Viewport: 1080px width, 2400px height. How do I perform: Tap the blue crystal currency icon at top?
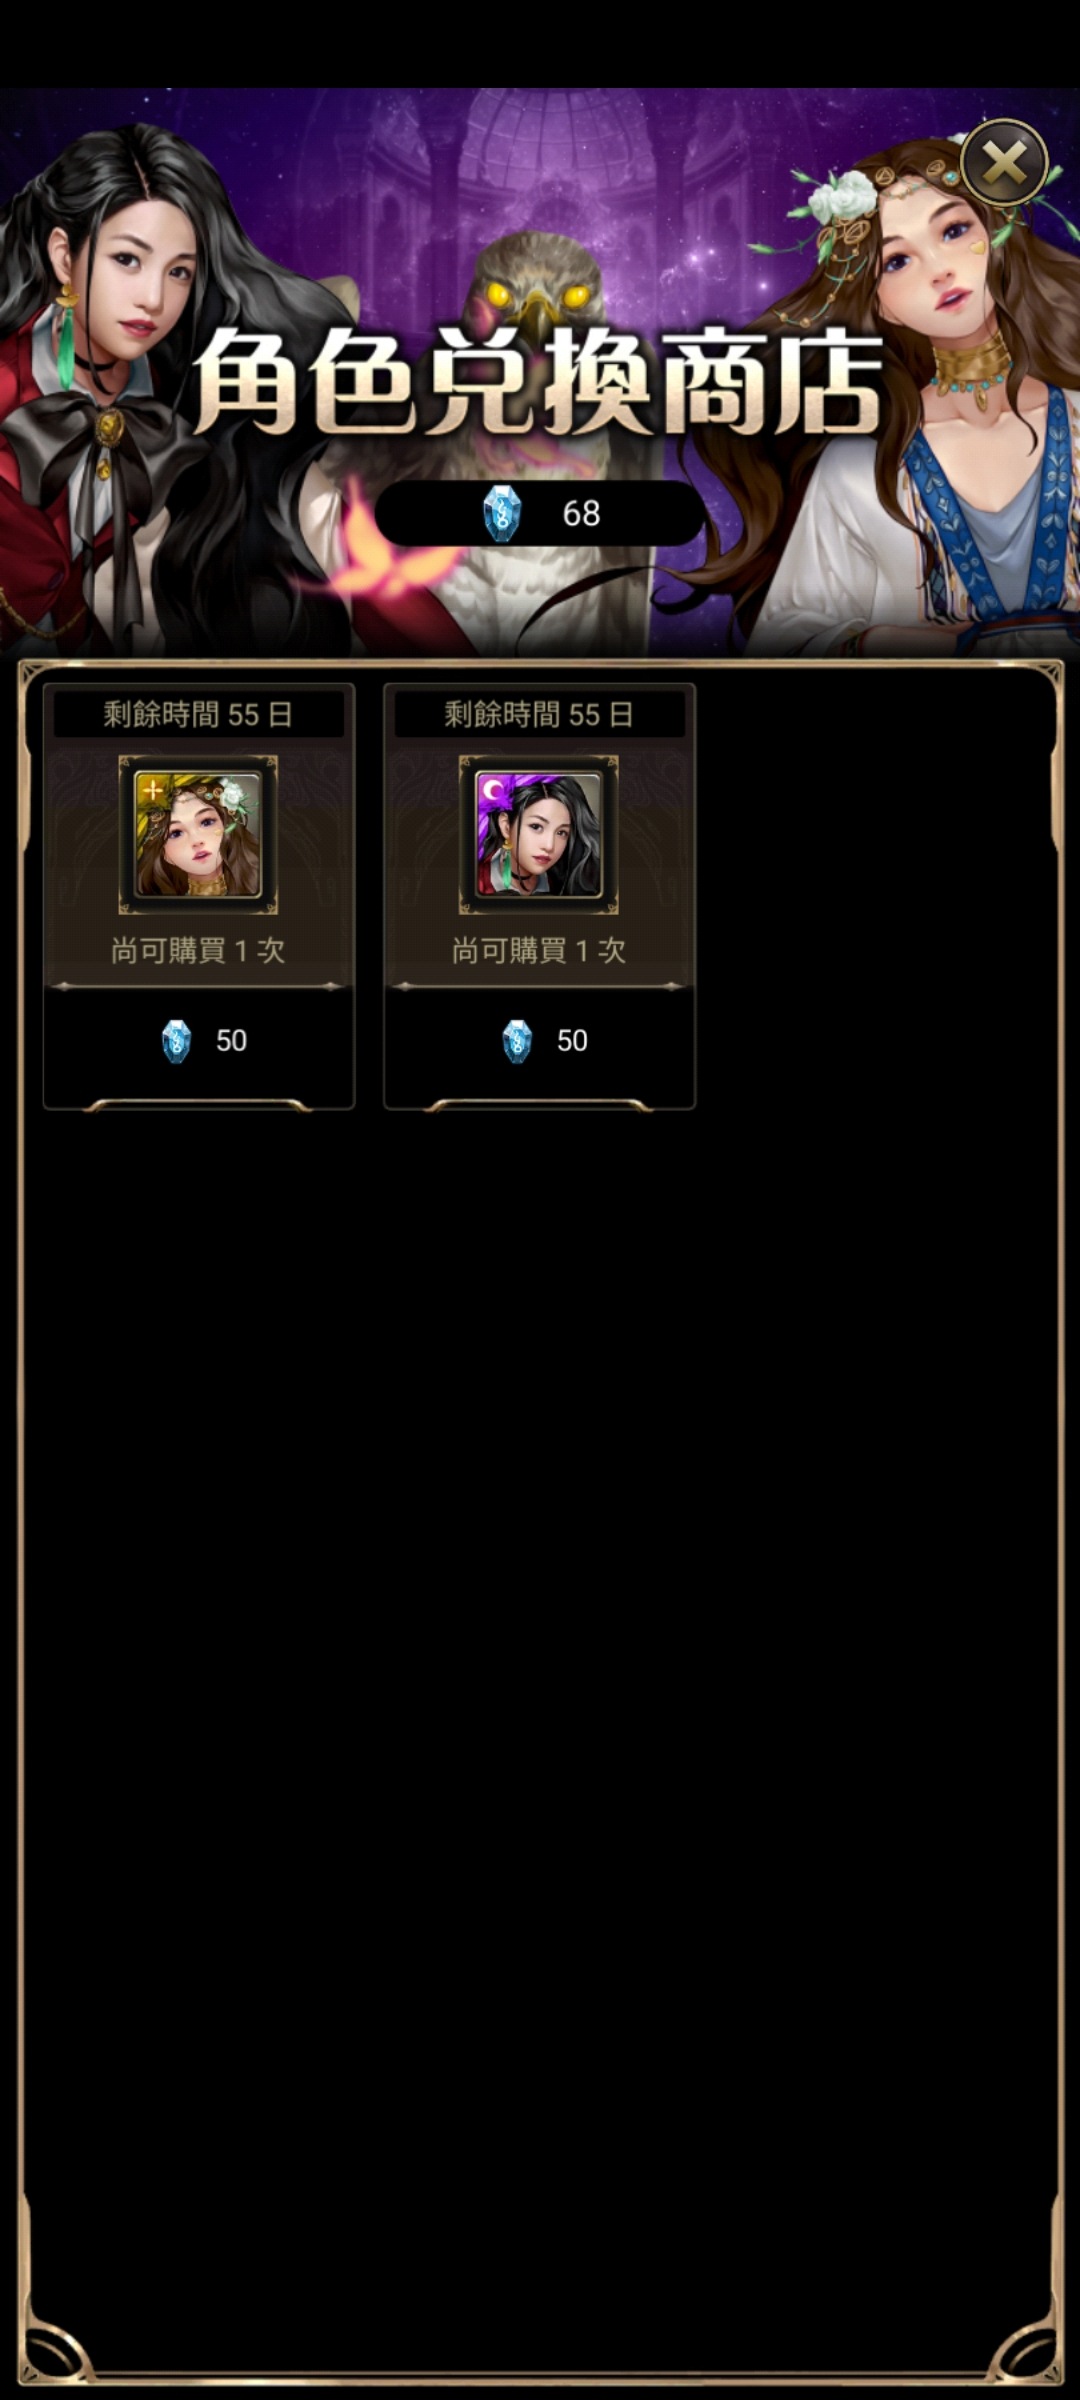click(502, 514)
